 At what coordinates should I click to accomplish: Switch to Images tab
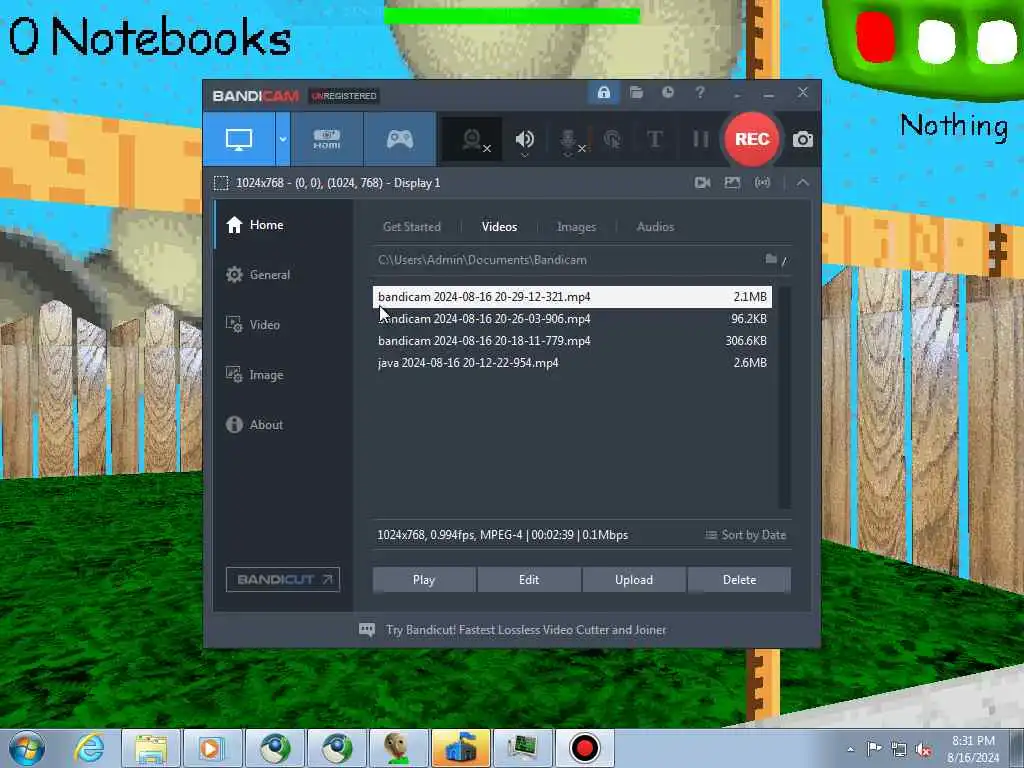tap(576, 227)
